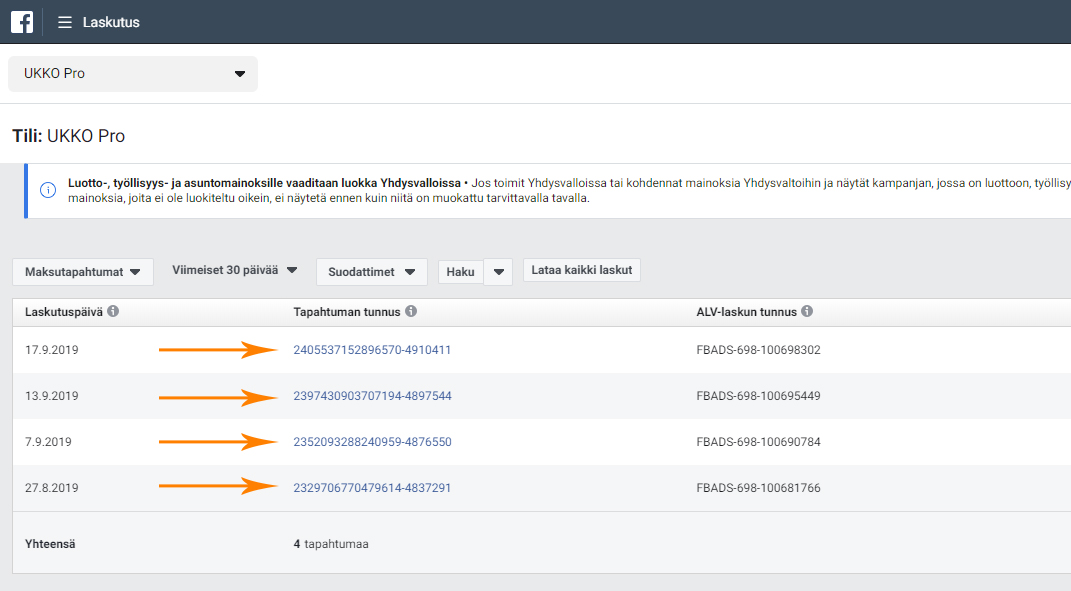This screenshot has height=591, width=1071.
Task: Open transaction 2352093288240959-4876550
Action: (x=372, y=442)
